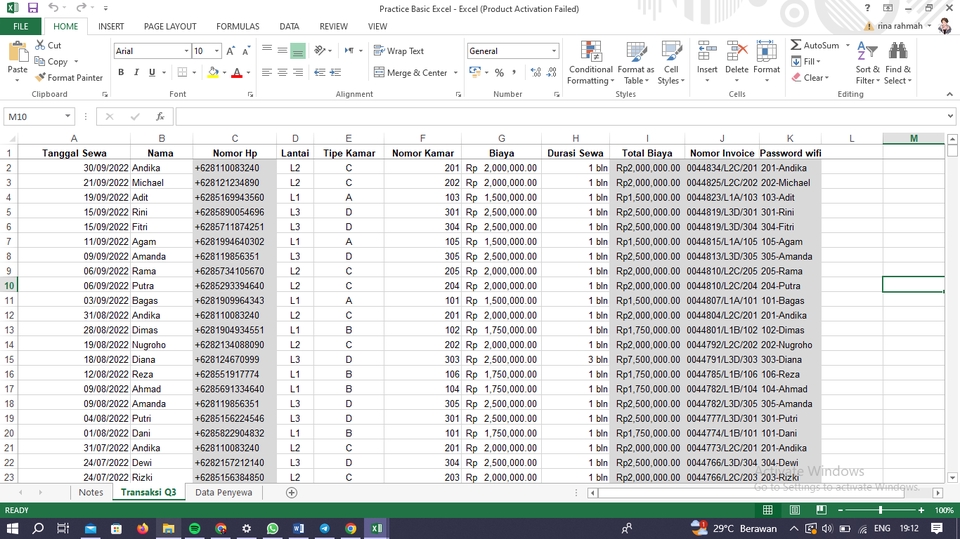The height and width of the screenshot is (539, 960).
Task: Click the Clear button
Action: point(810,78)
